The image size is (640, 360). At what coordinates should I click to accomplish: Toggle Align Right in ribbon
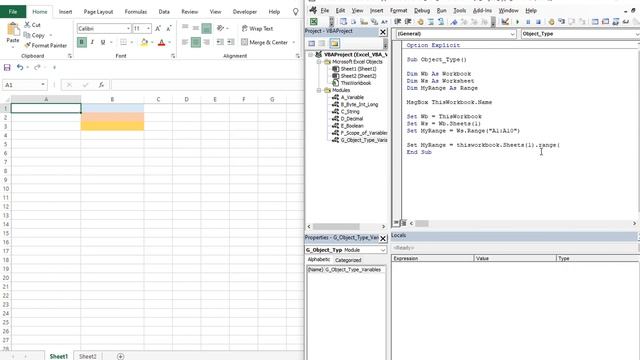[x=207, y=42]
